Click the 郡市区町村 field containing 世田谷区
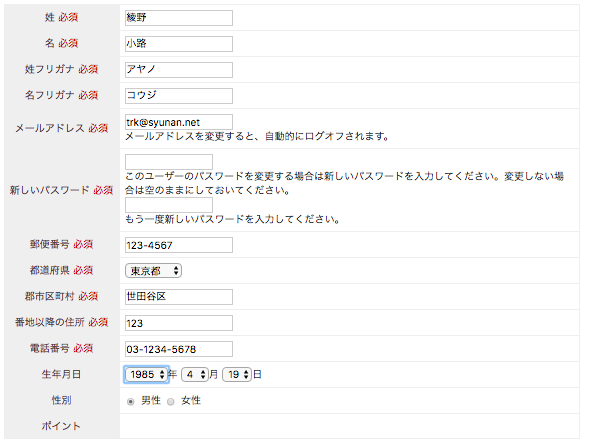The width and height of the screenshot is (593, 445). 179,297
